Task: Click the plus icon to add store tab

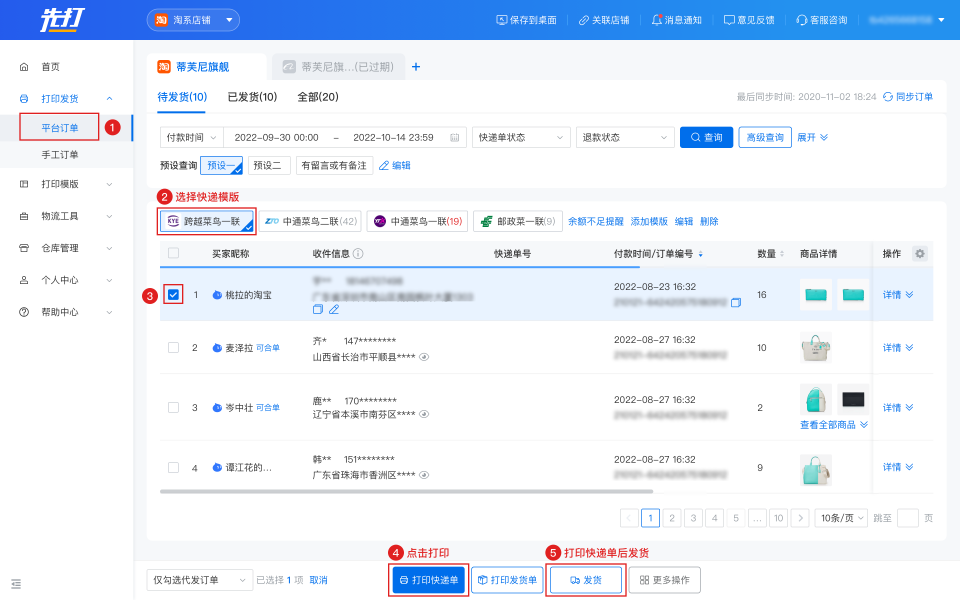Action: click(x=416, y=67)
